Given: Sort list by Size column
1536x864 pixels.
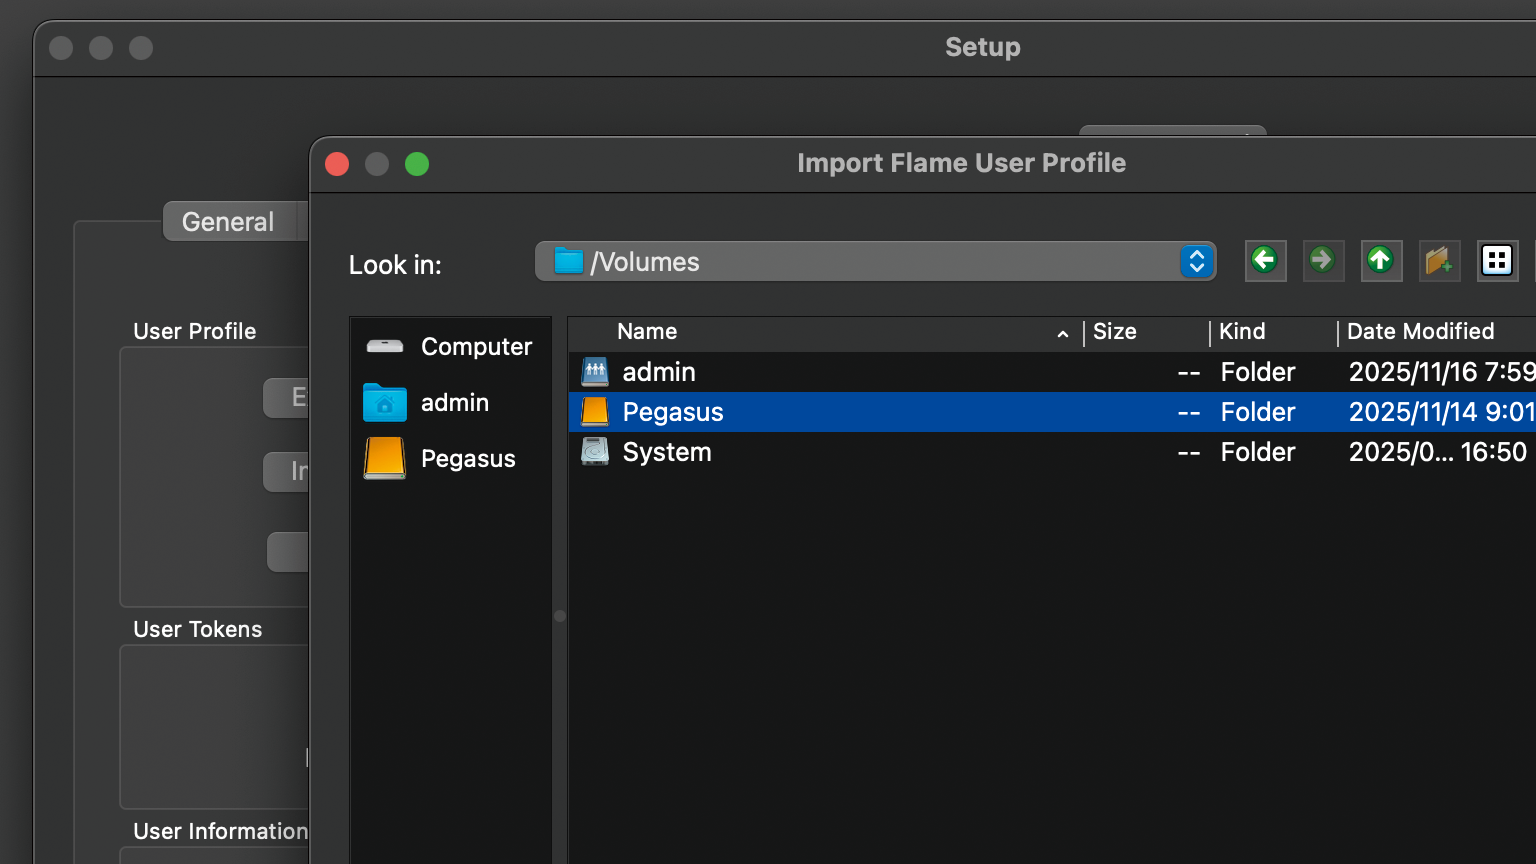Looking at the screenshot, I should [1115, 332].
